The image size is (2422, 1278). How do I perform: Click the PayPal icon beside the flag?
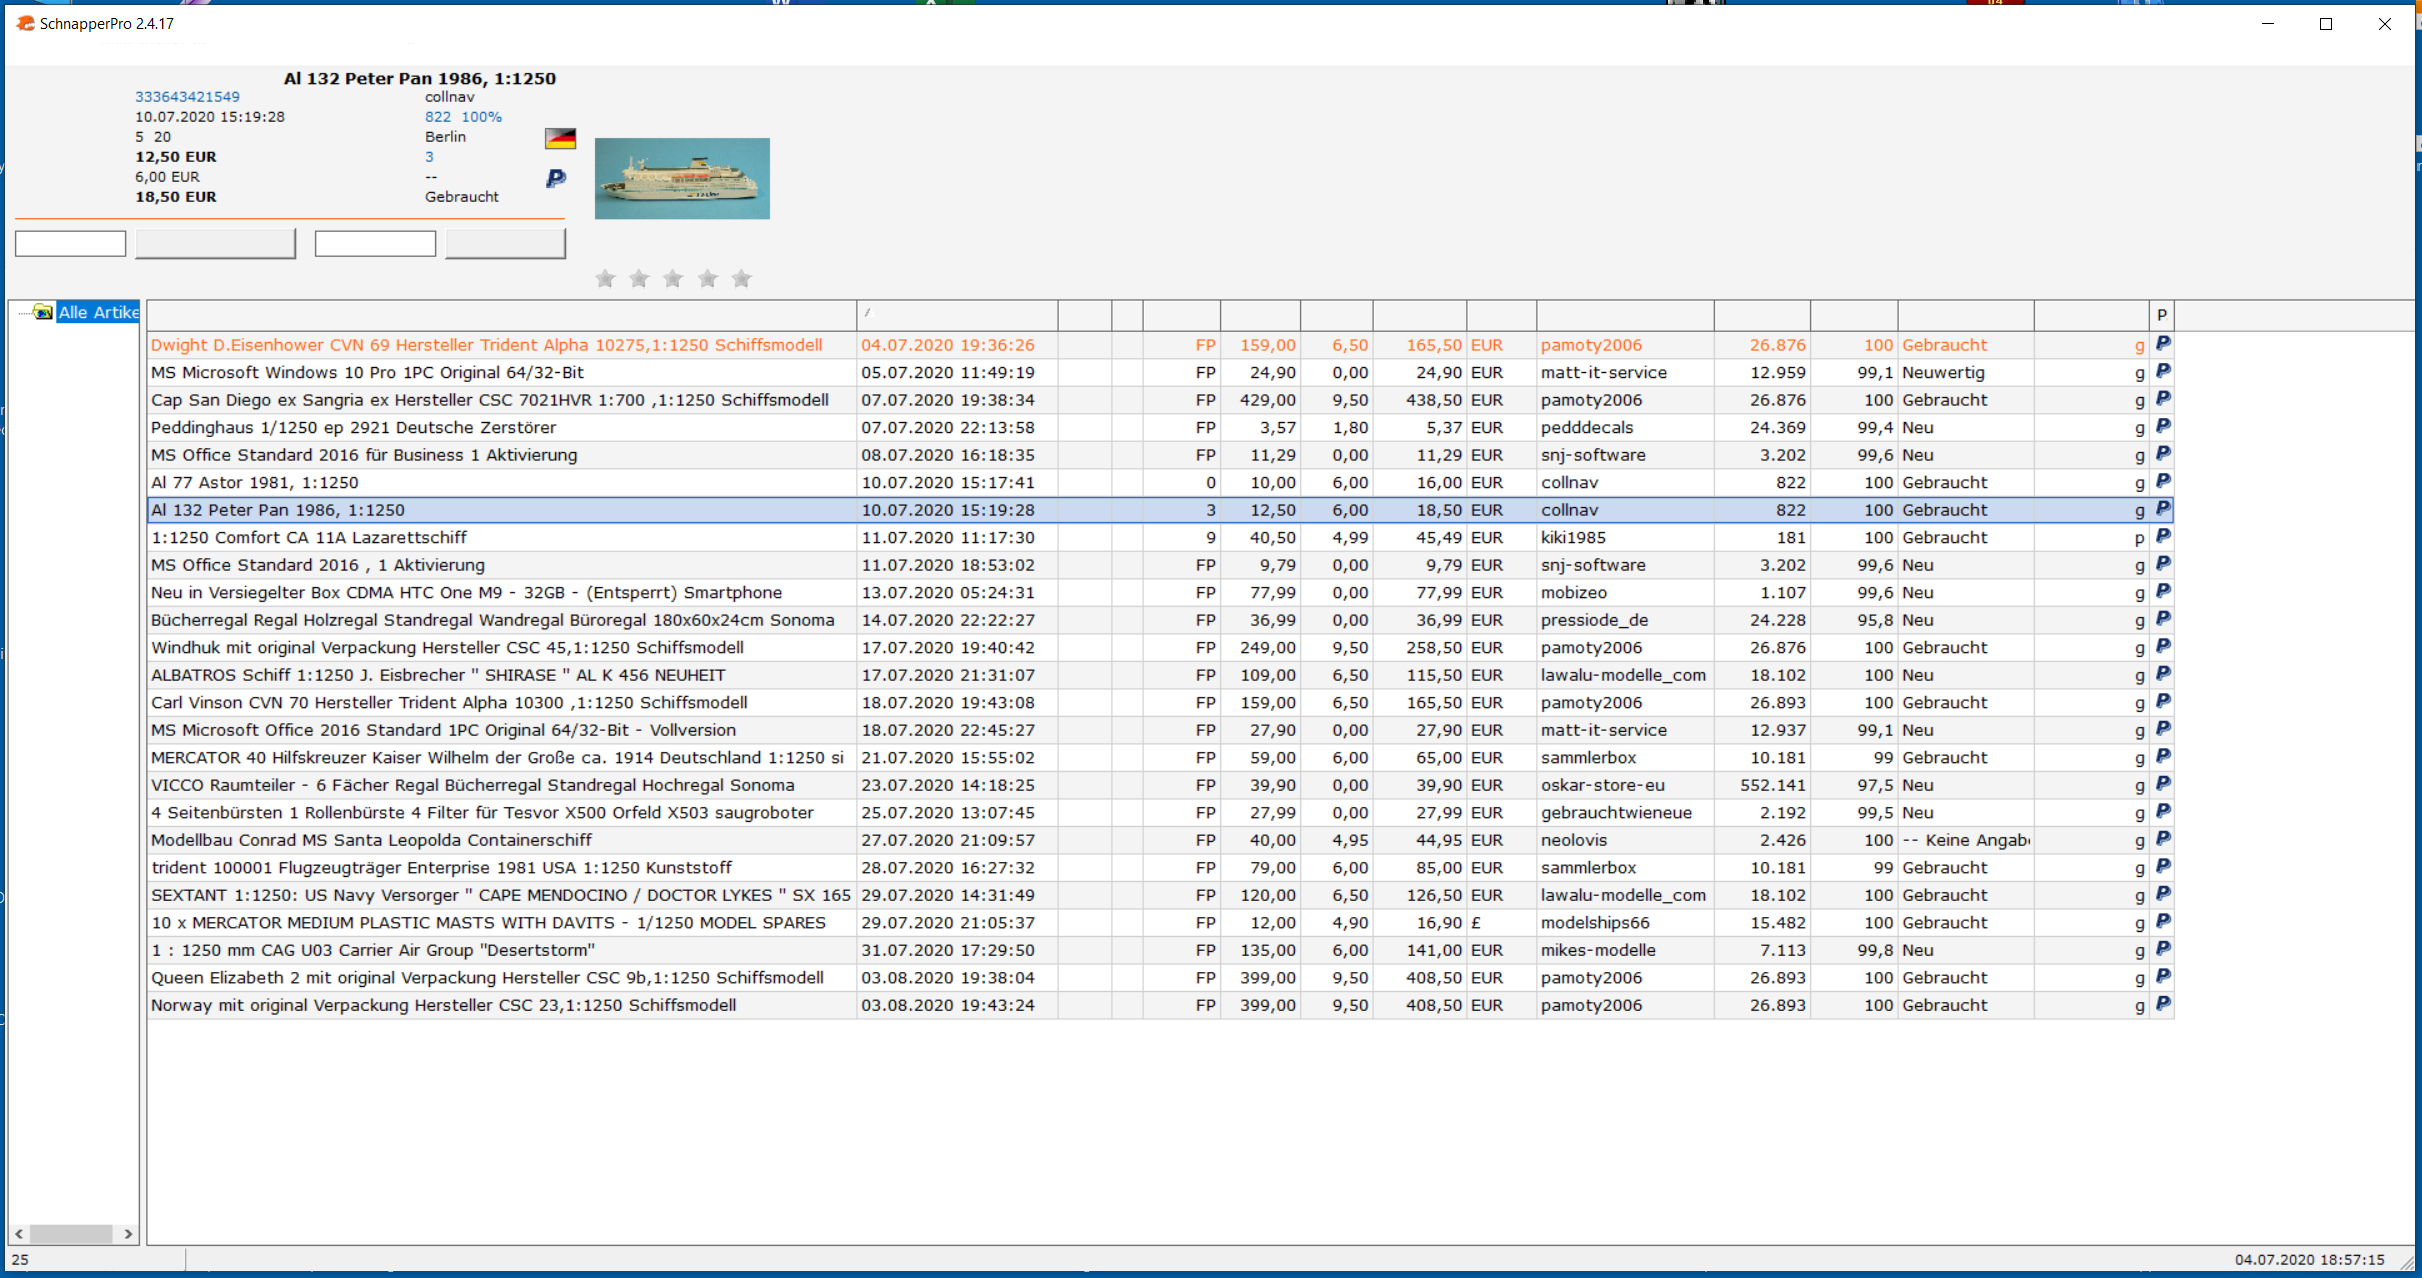[556, 178]
